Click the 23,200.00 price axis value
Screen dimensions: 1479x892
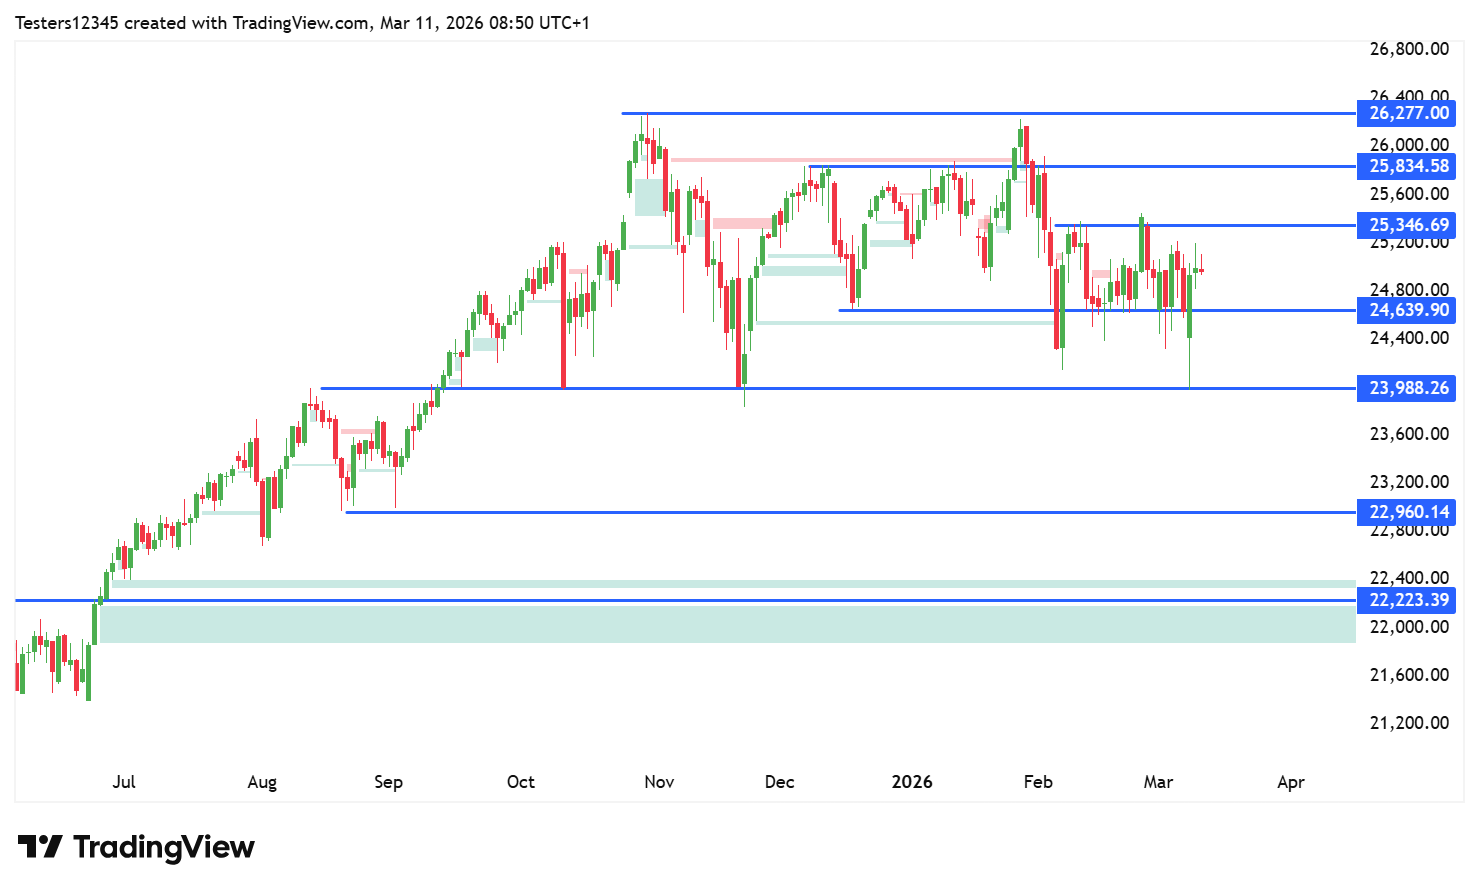point(1409,482)
